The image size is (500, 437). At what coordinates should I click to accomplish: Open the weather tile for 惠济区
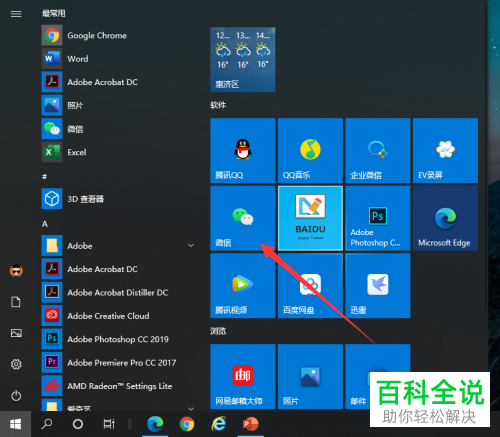click(243, 60)
